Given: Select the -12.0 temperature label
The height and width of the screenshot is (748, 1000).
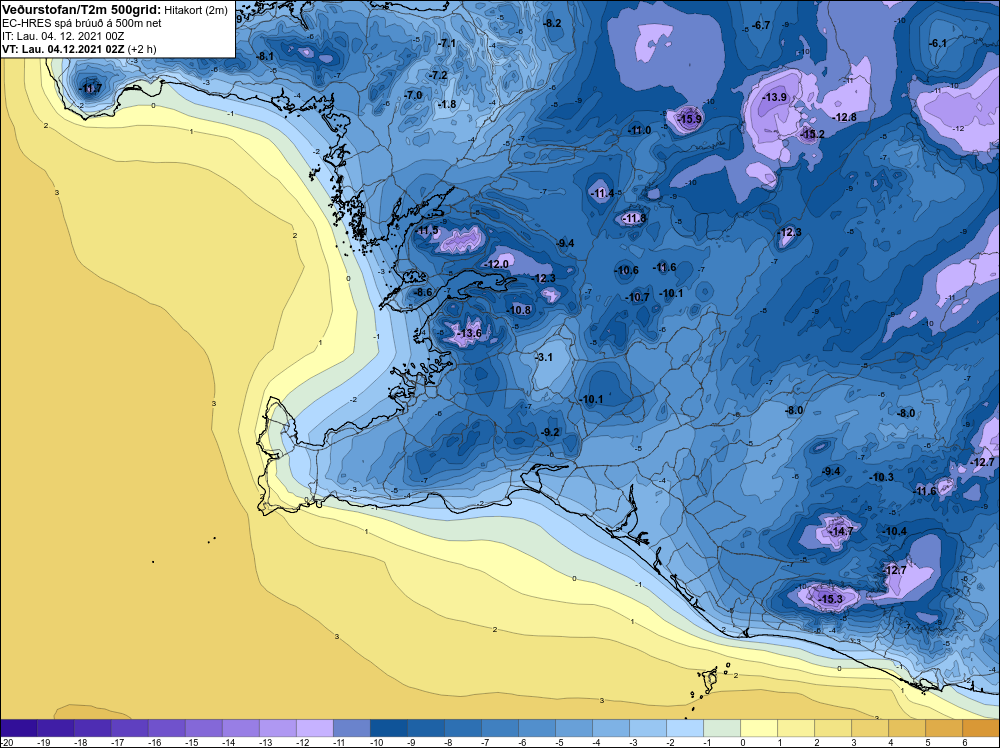Looking at the screenshot, I should [x=497, y=264].
